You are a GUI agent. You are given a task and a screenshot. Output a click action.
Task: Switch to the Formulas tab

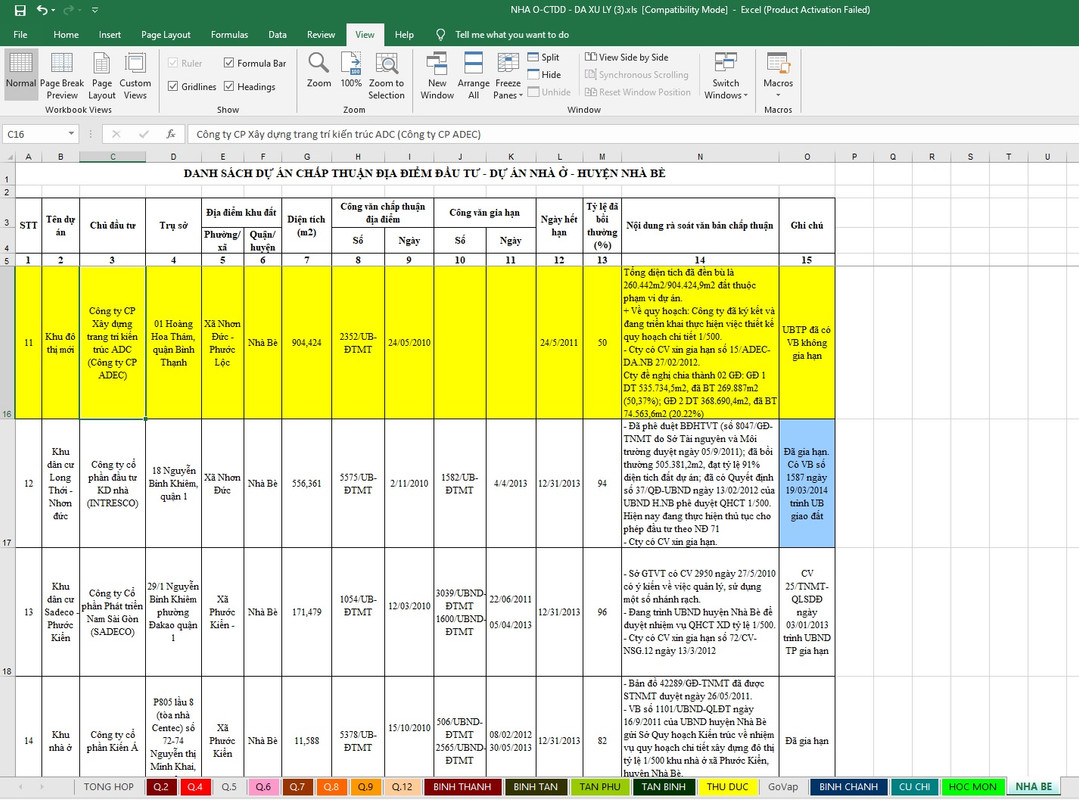coord(229,34)
